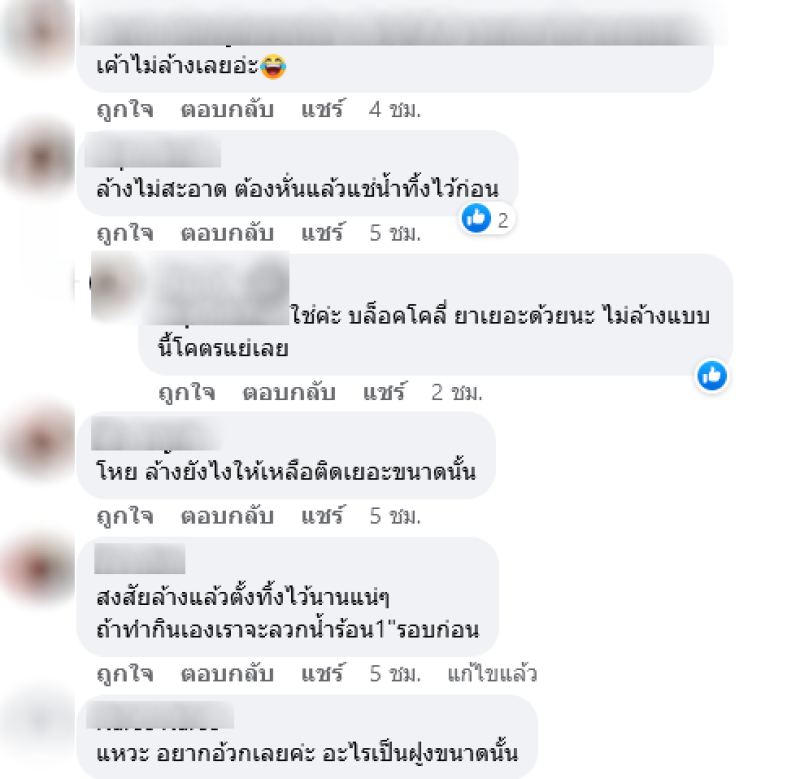
Task: Click the like reaction icon on the broccoli reply
Action: click(712, 375)
